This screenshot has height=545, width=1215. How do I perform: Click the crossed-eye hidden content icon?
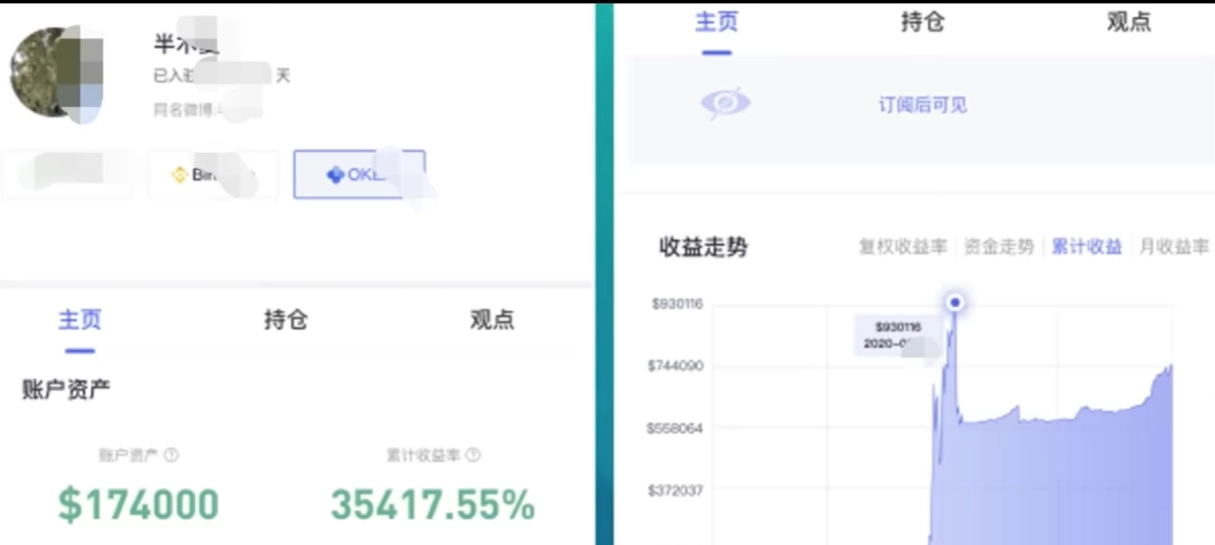coord(725,104)
